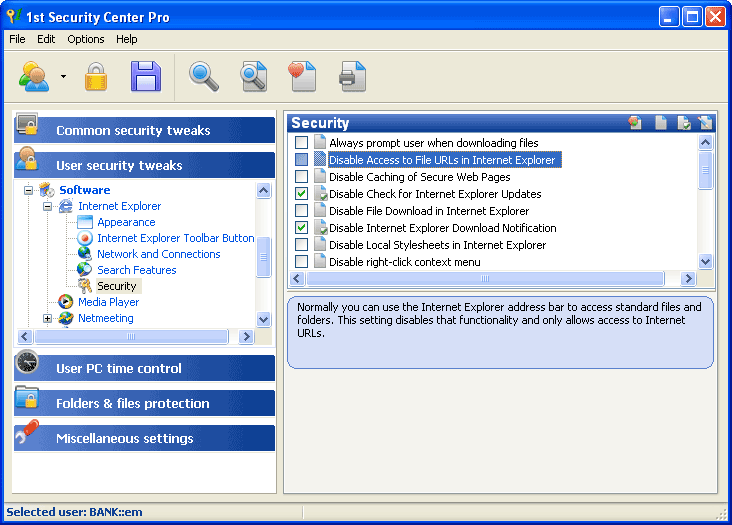Click the clock icon of PC time control

27,362
